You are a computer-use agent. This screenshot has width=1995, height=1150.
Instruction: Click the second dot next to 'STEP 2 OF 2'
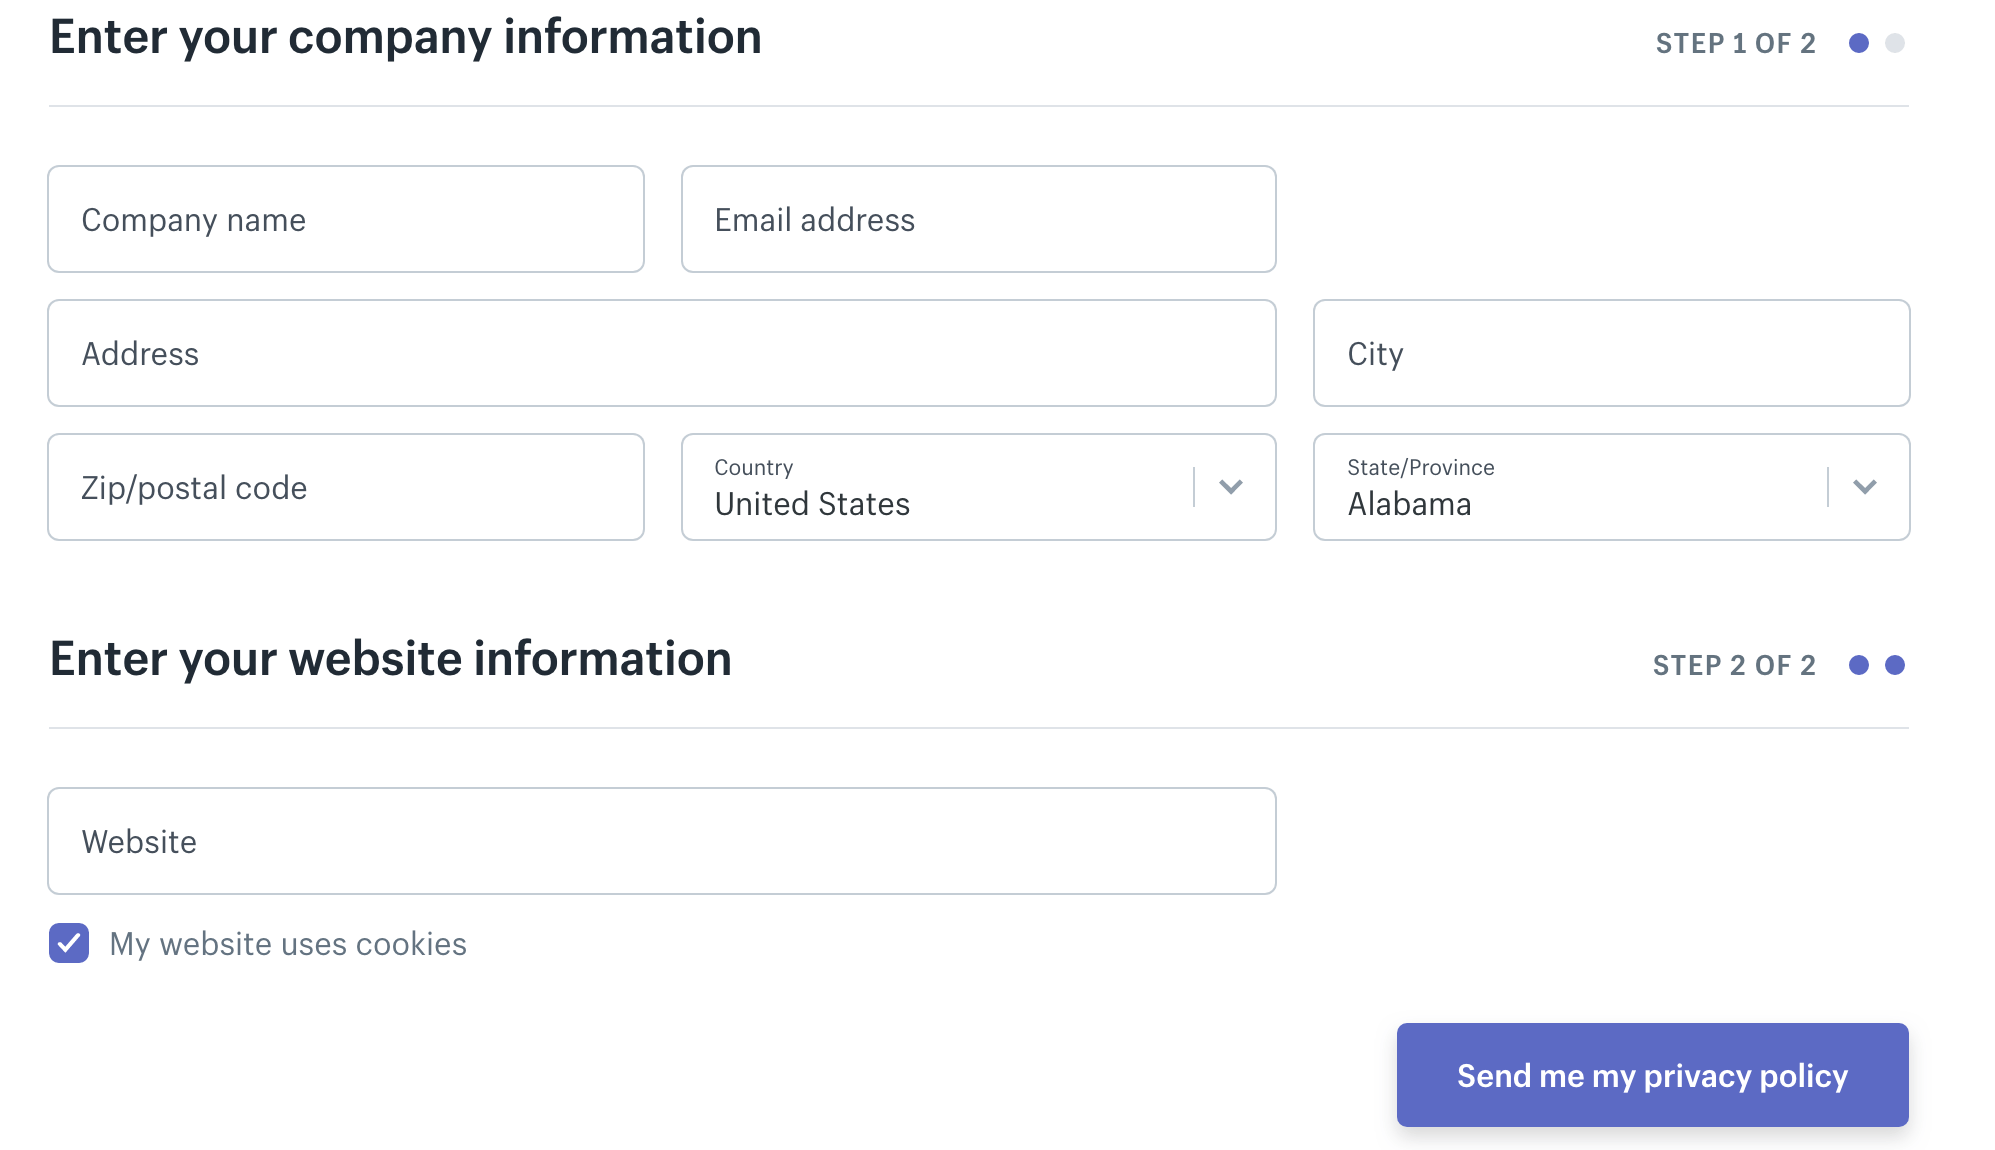pyautogui.click(x=1895, y=663)
